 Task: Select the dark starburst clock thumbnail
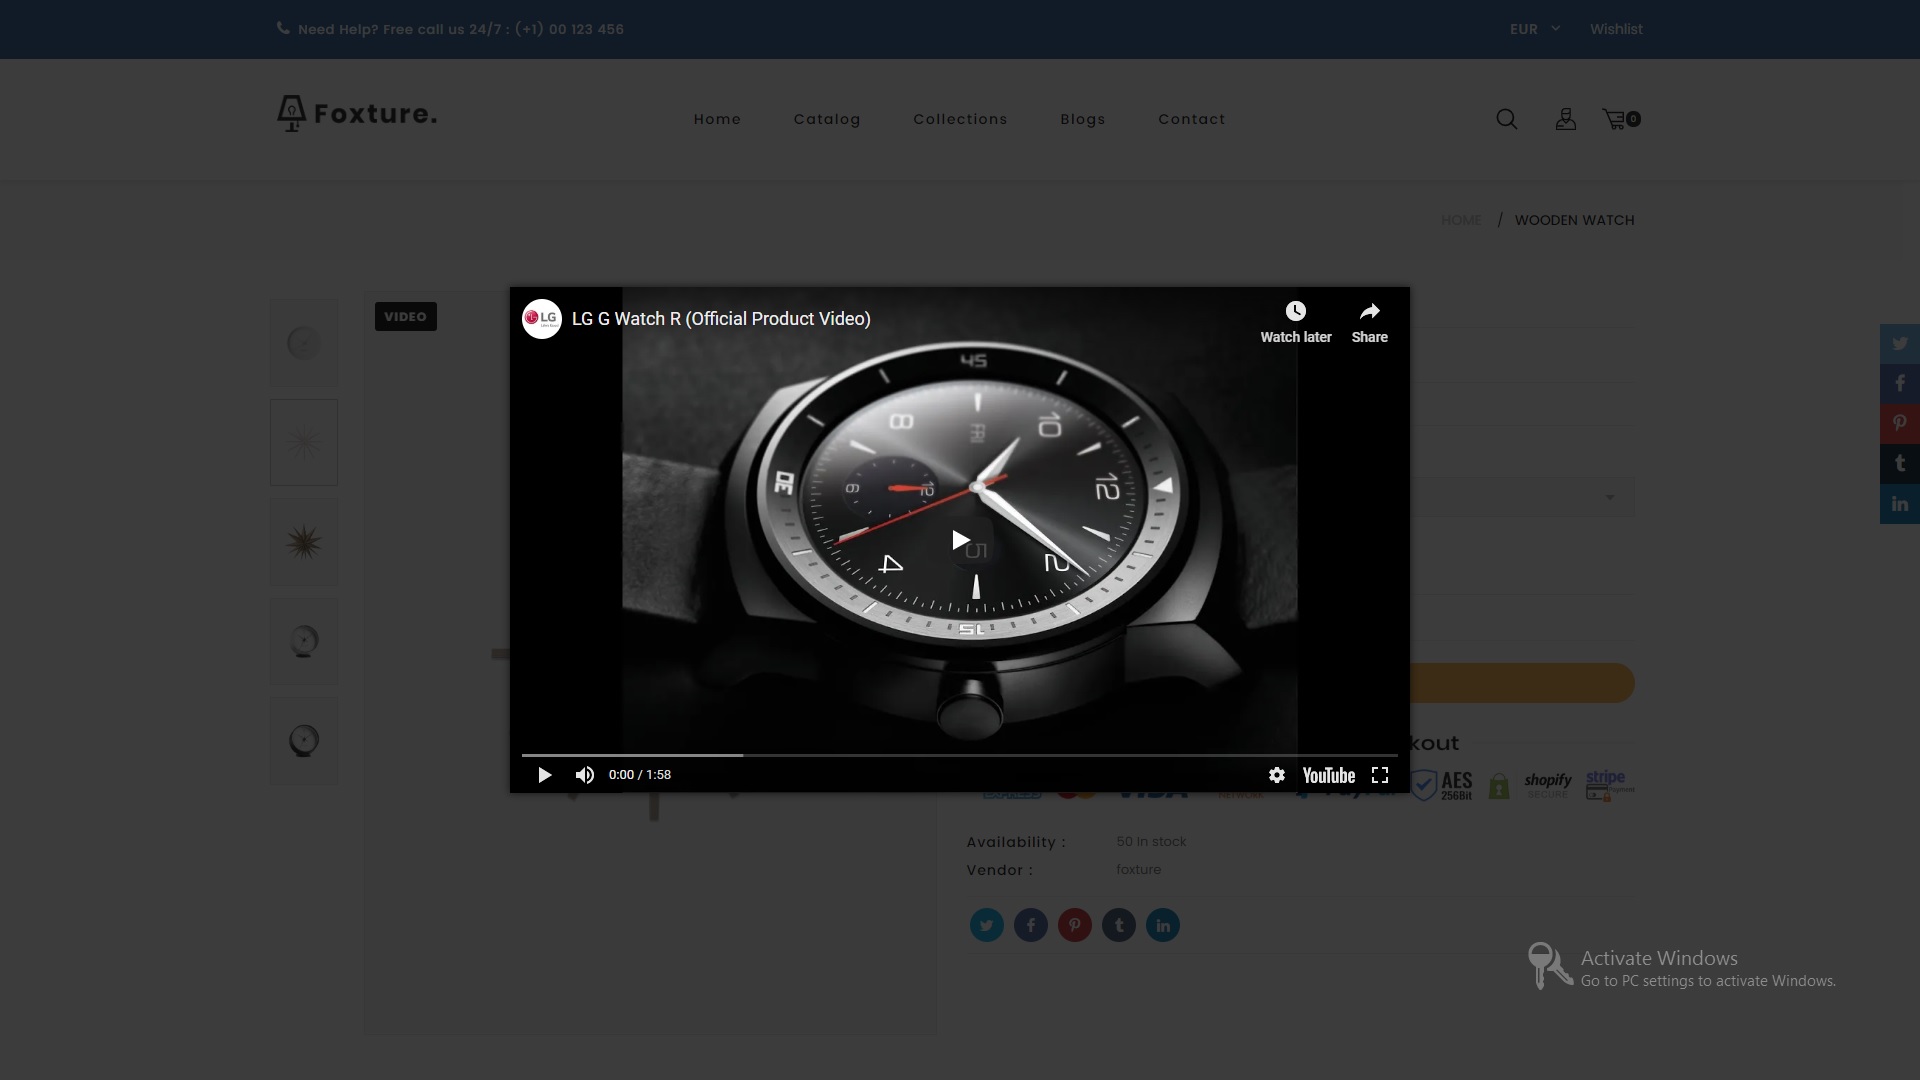point(304,542)
